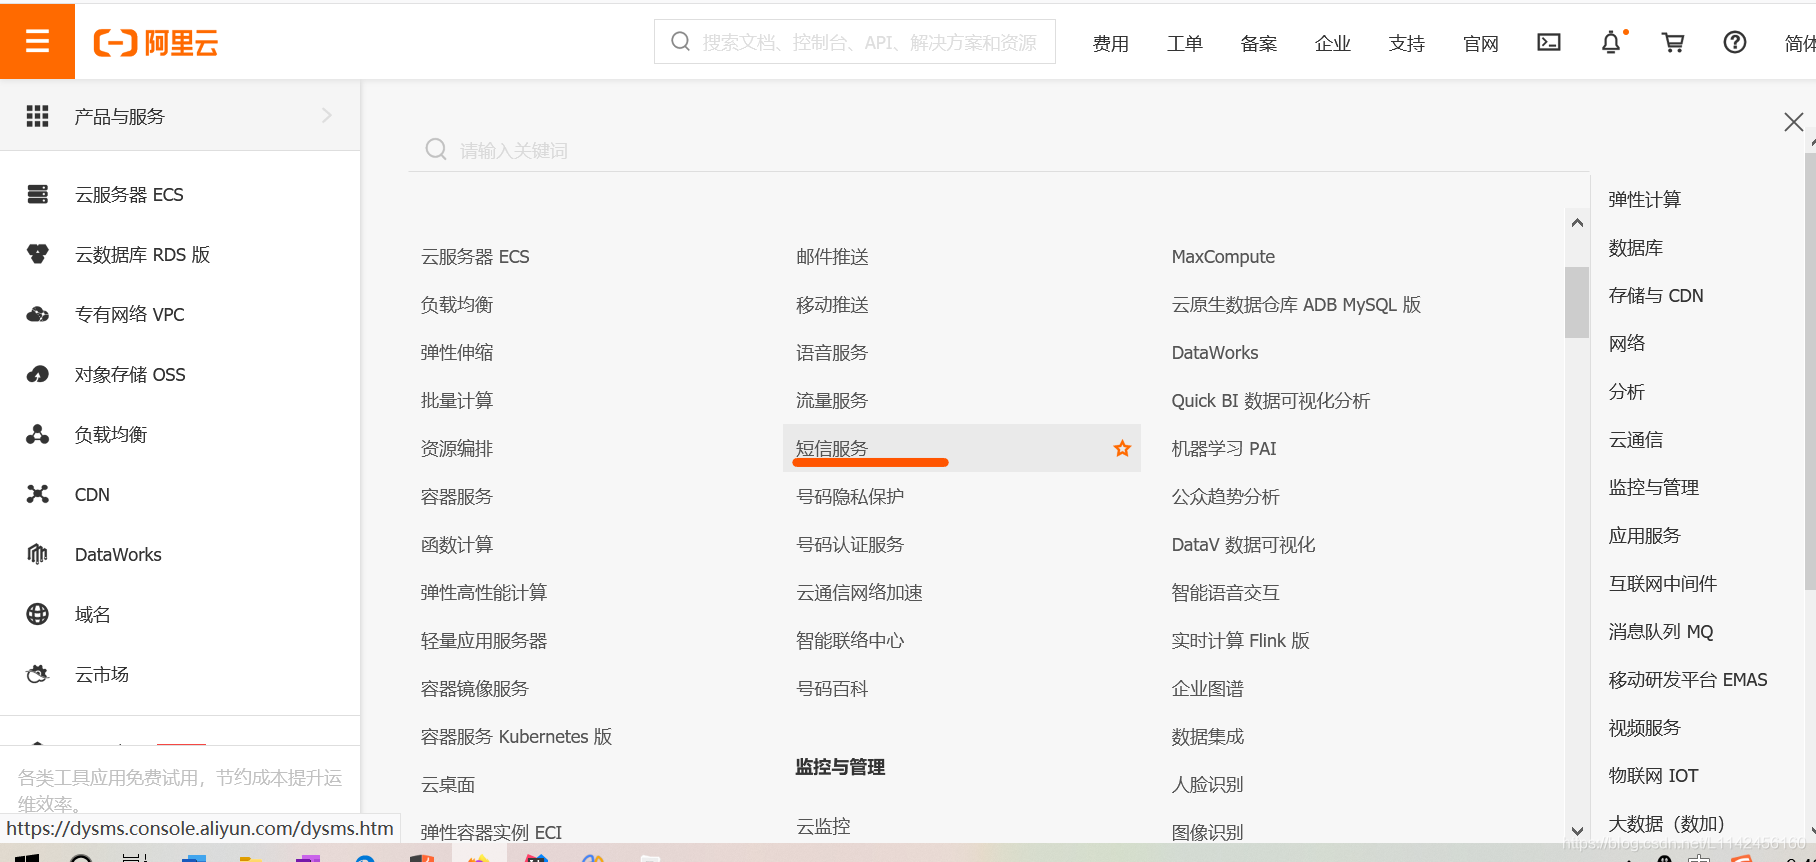Open 容器服务 Kubernetes 版 link
The width and height of the screenshot is (1816, 862).
coord(516,736)
